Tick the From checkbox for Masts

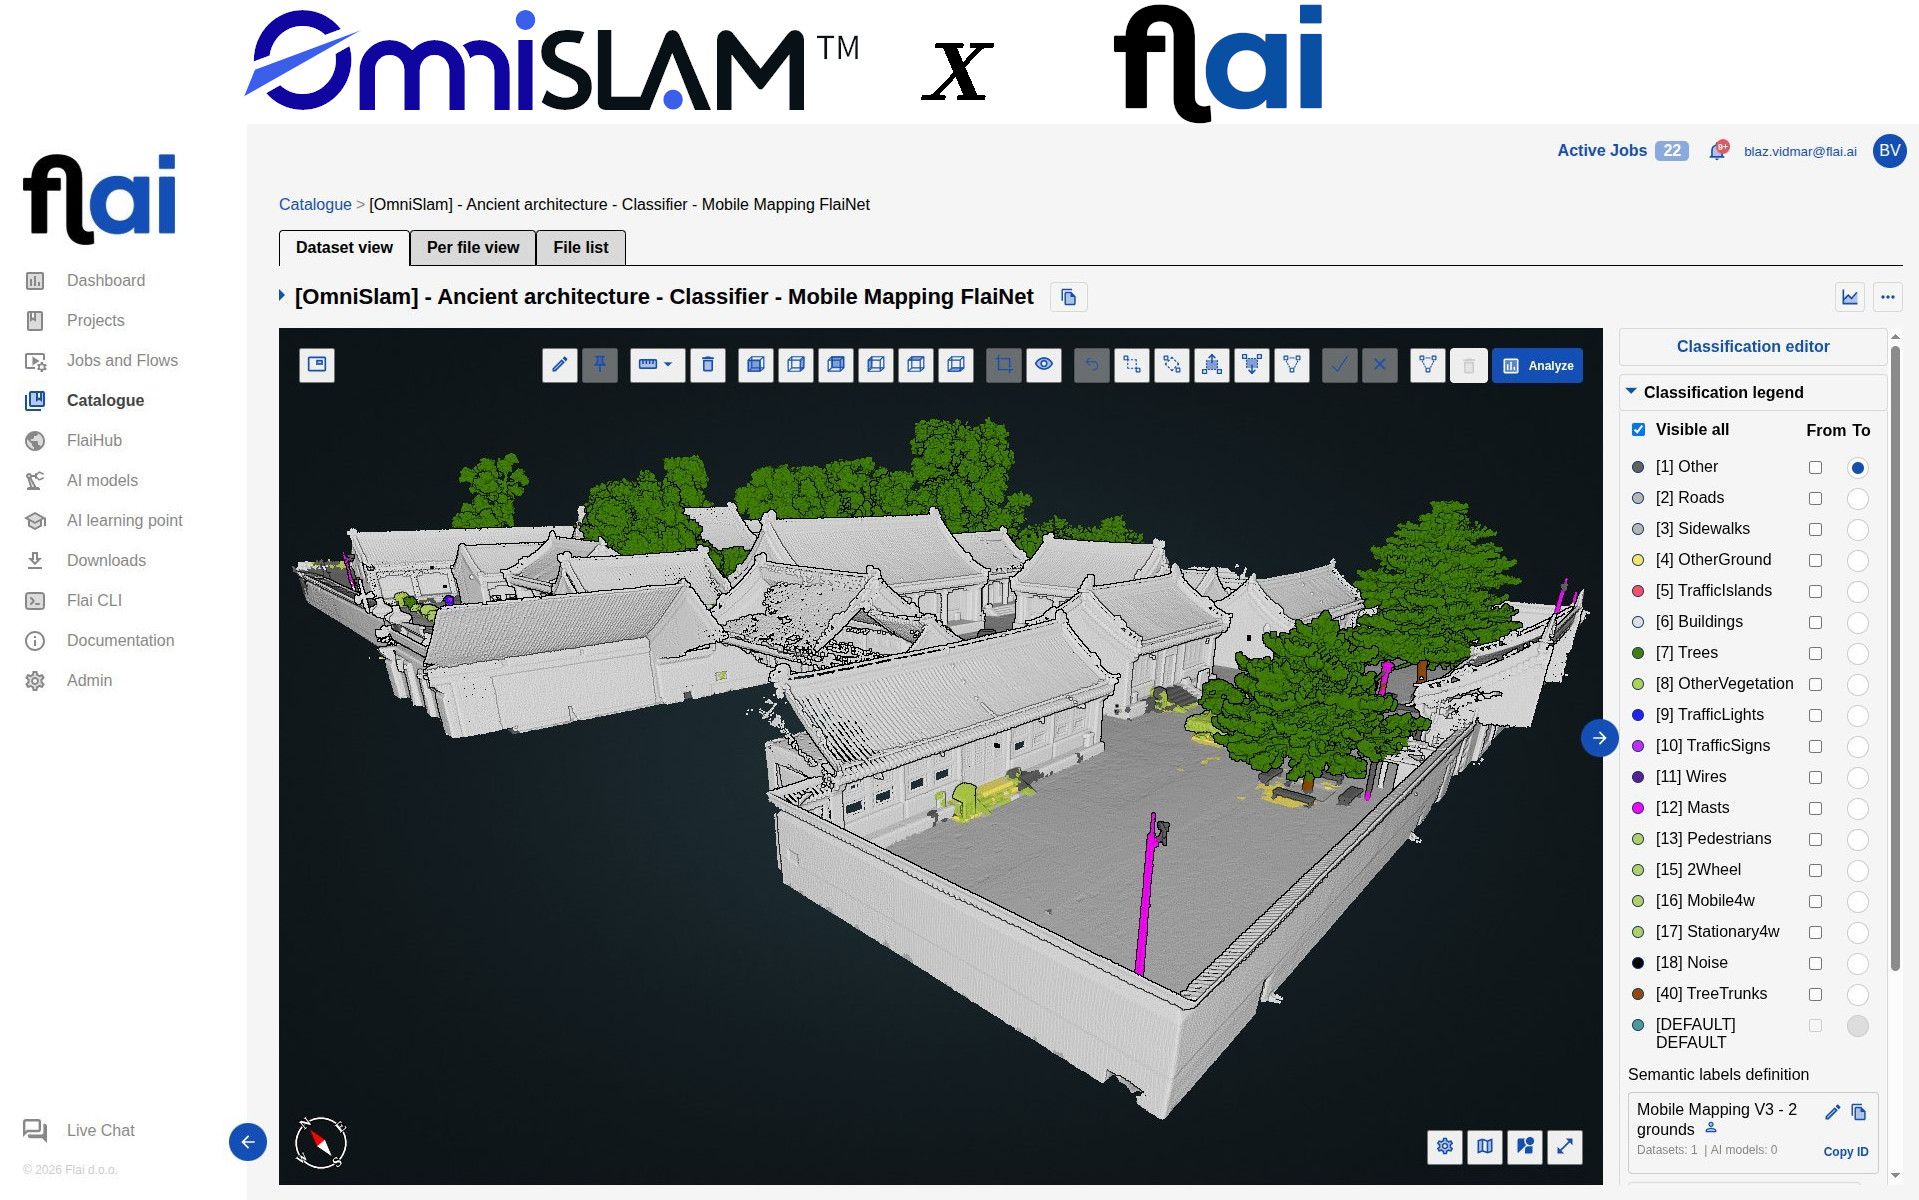coord(1815,808)
